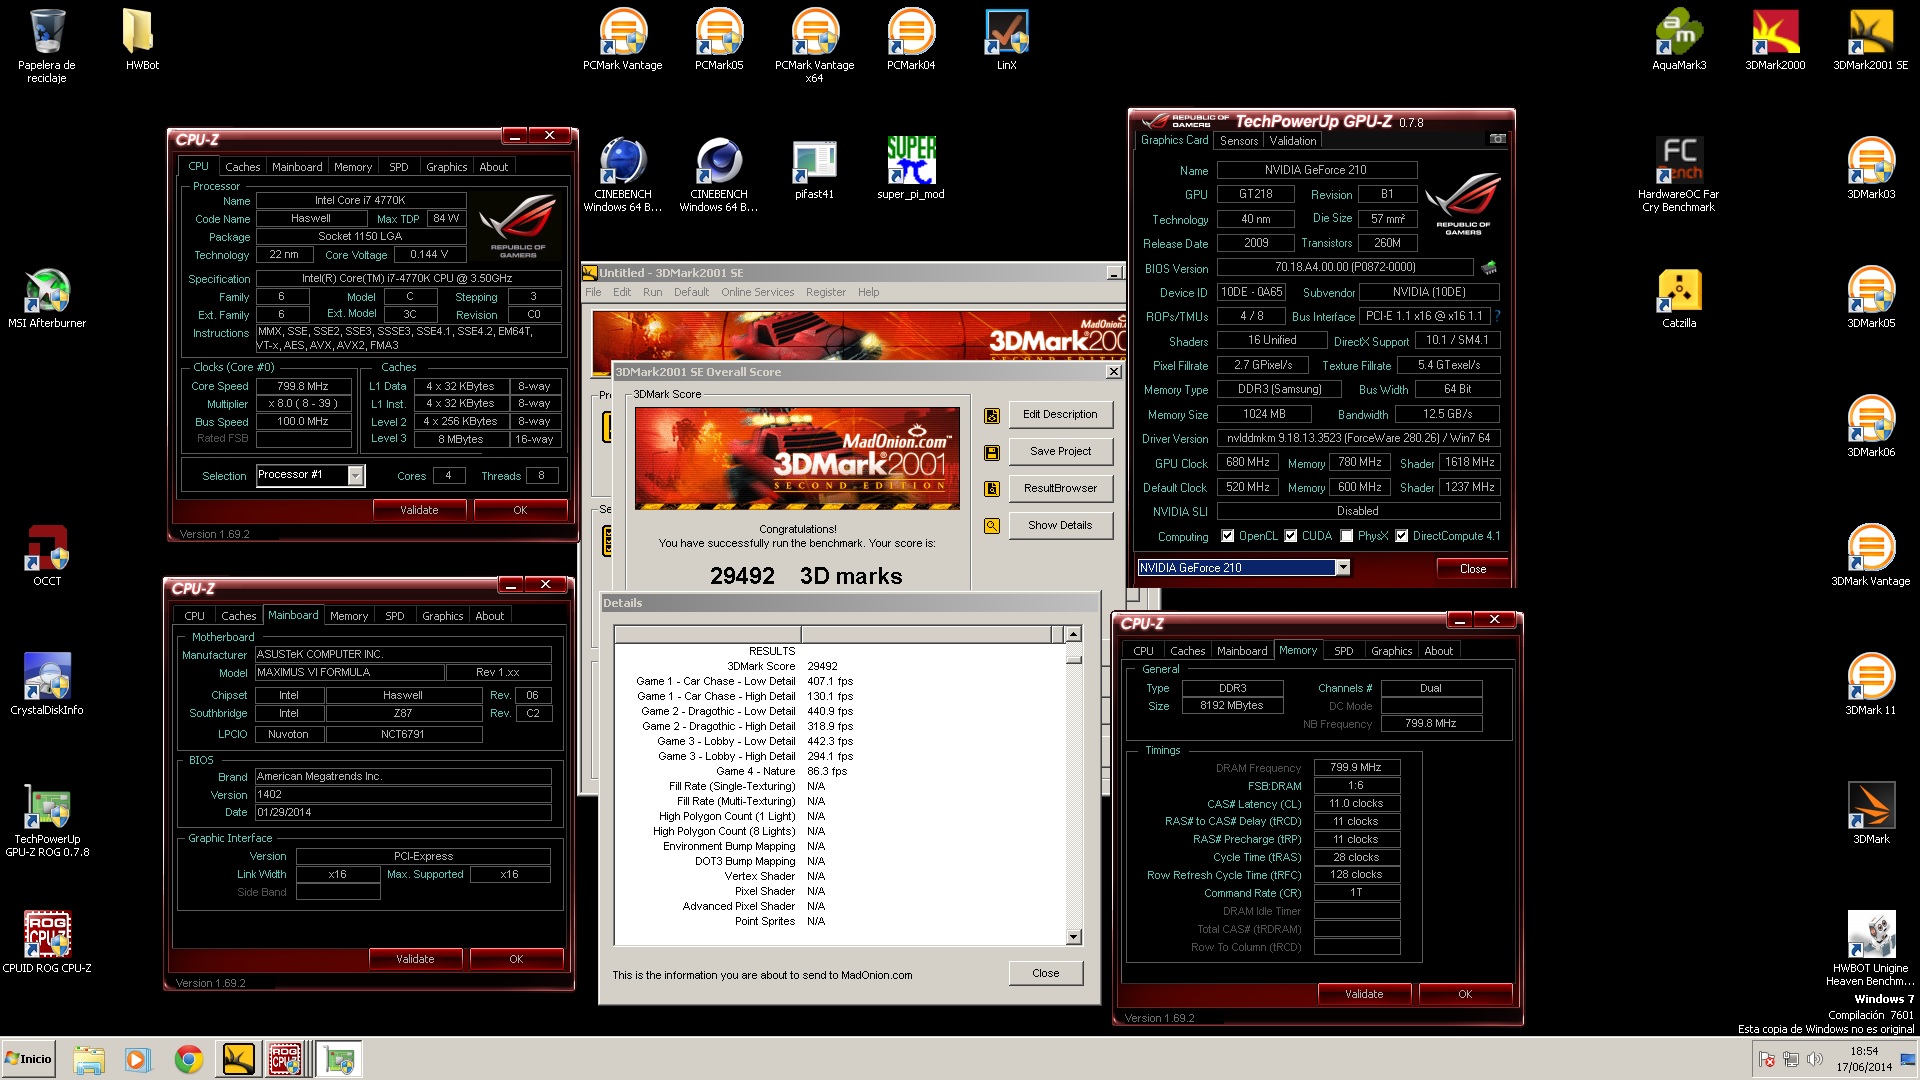The height and width of the screenshot is (1080, 1920).
Task: Launch LinX from the desktop
Action: [1006, 40]
